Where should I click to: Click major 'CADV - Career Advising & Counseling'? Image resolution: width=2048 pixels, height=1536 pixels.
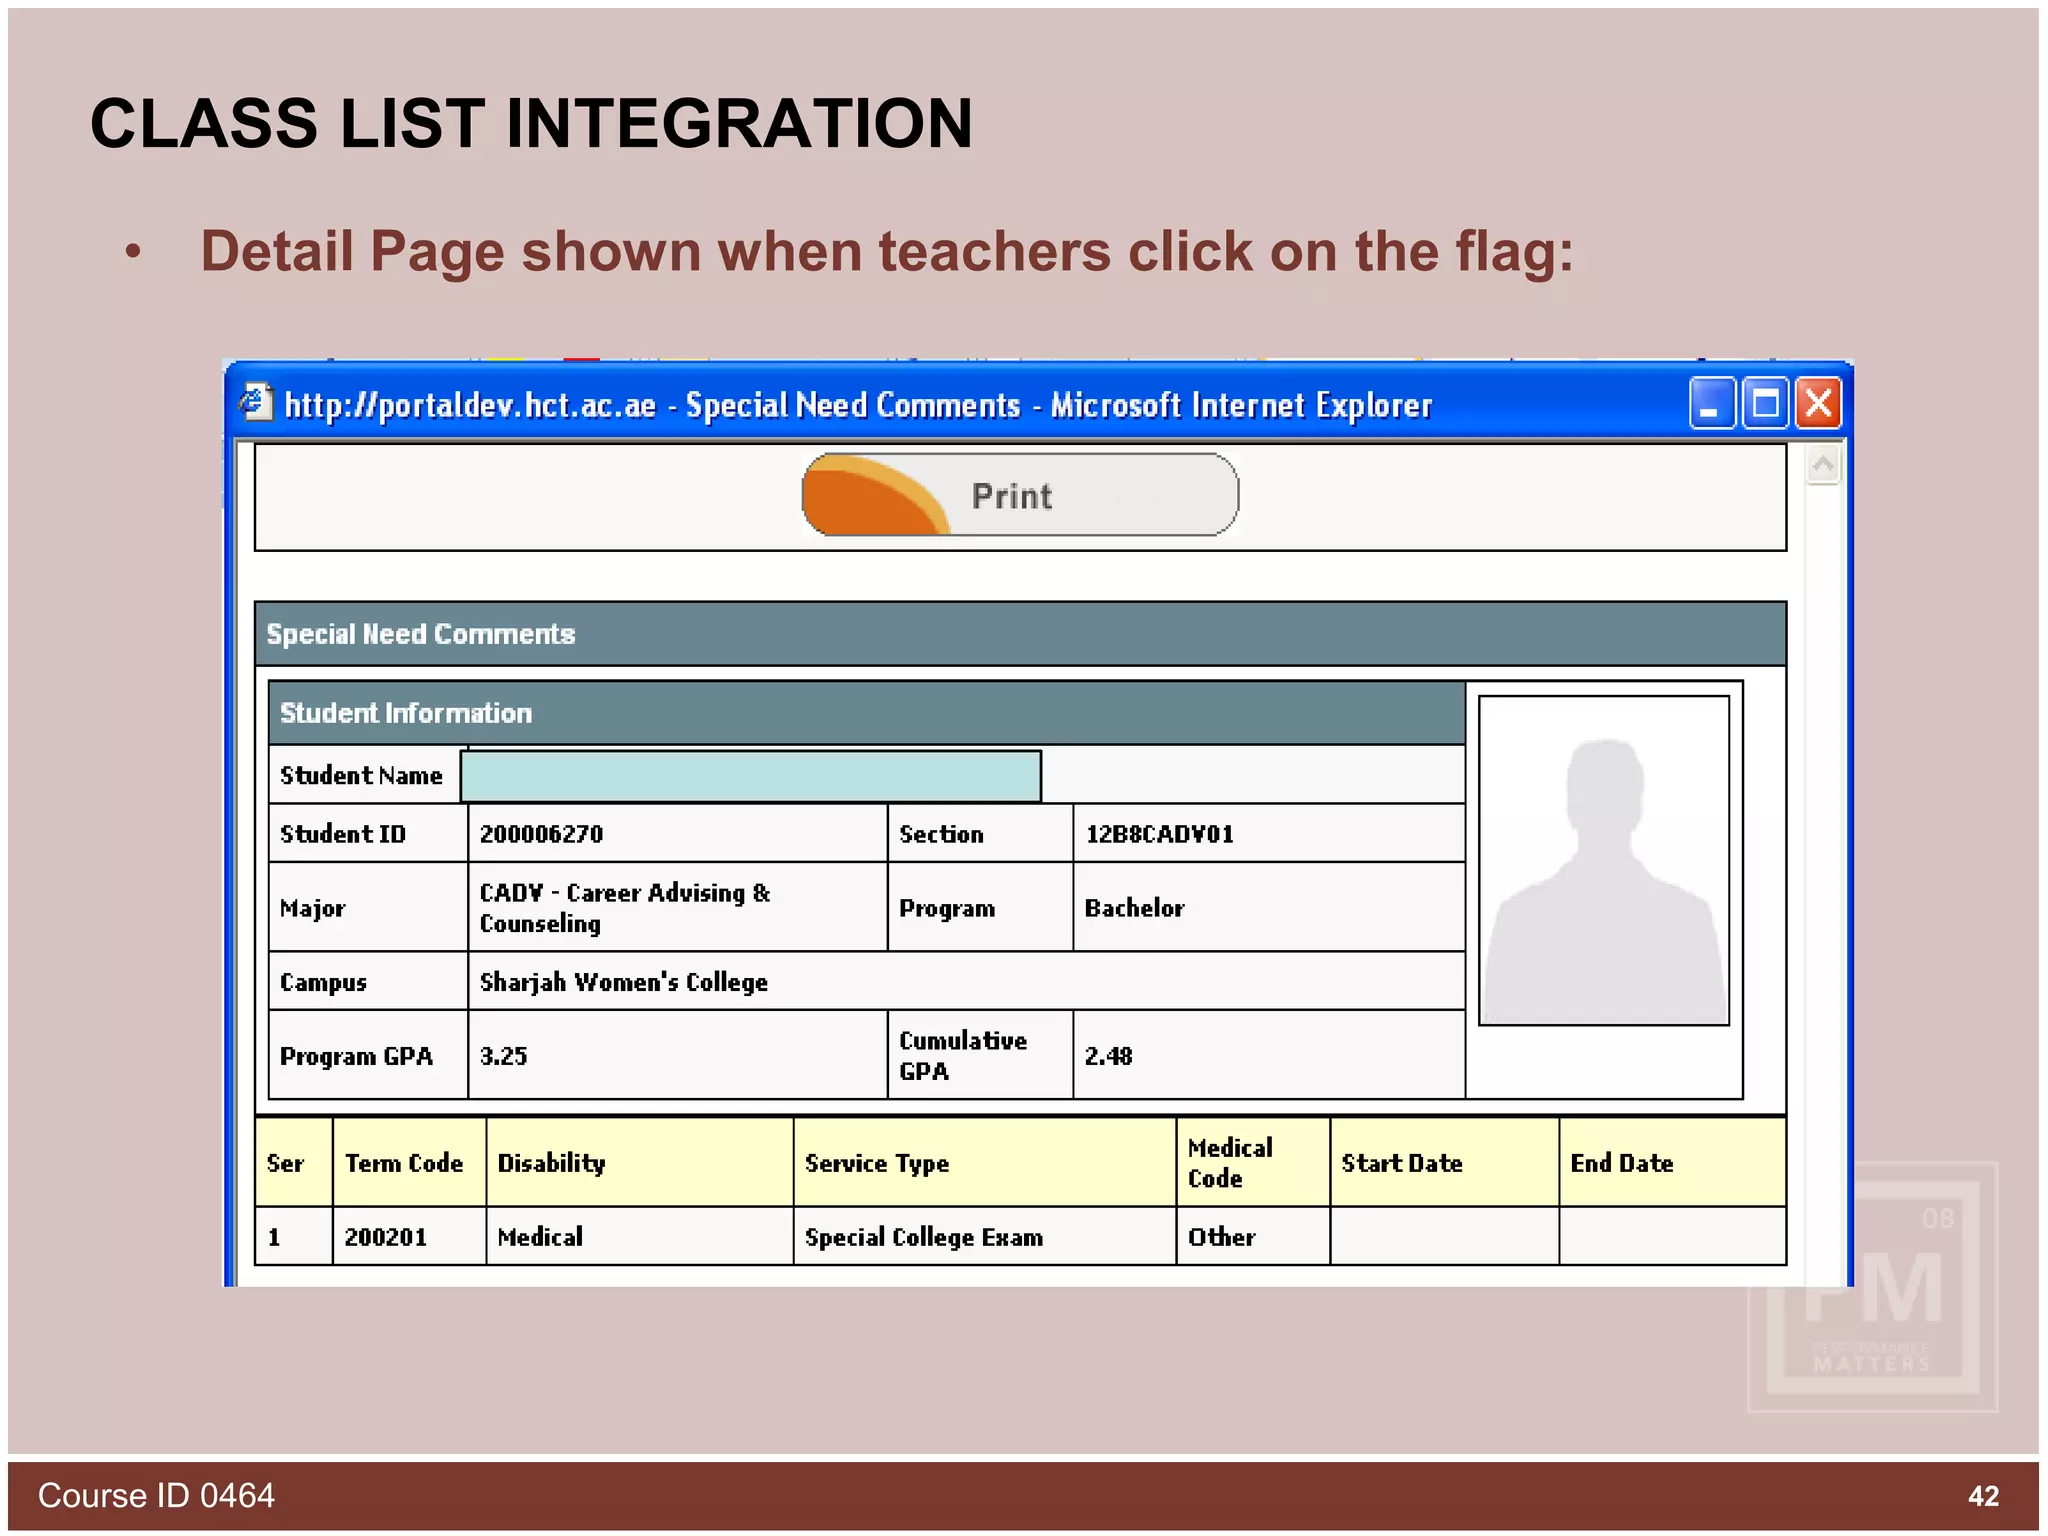click(625, 908)
